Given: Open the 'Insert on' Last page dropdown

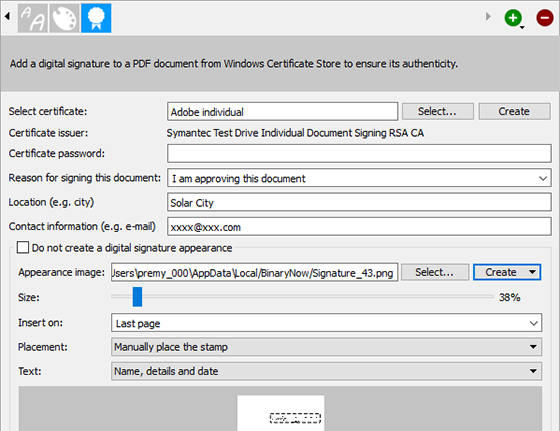Looking at the screenshot, I should click(x=534, y=323).
